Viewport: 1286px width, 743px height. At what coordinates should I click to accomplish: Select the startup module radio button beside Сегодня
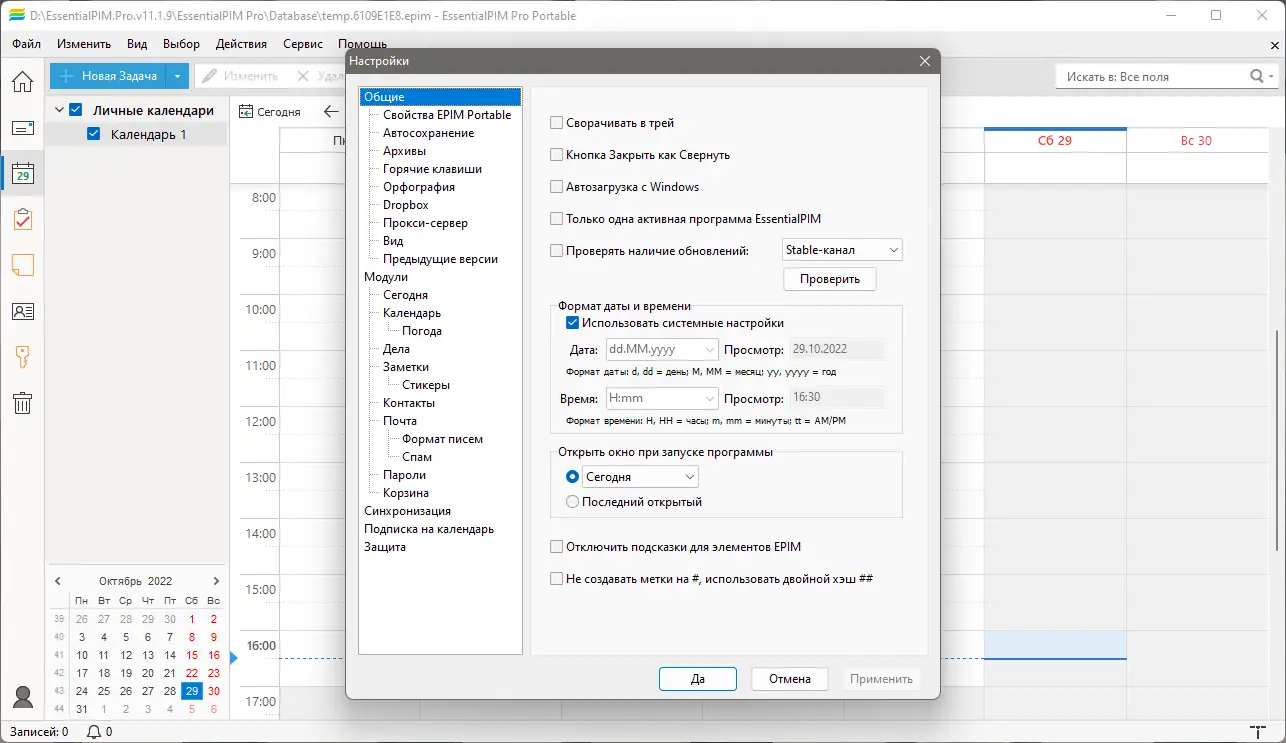click(573, 477)
